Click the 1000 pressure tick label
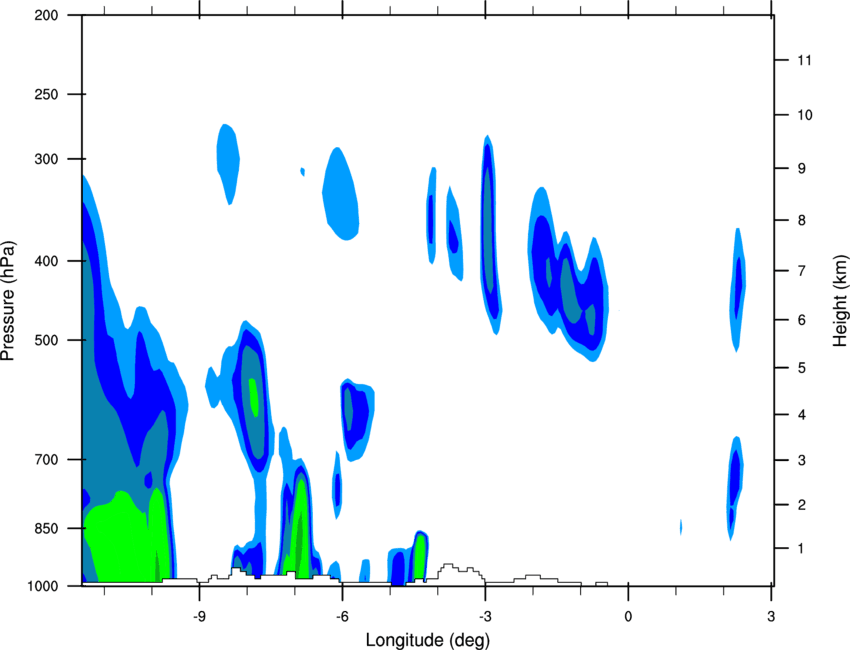The width and height of the screenshot is (850, 650). pos(42,586)
